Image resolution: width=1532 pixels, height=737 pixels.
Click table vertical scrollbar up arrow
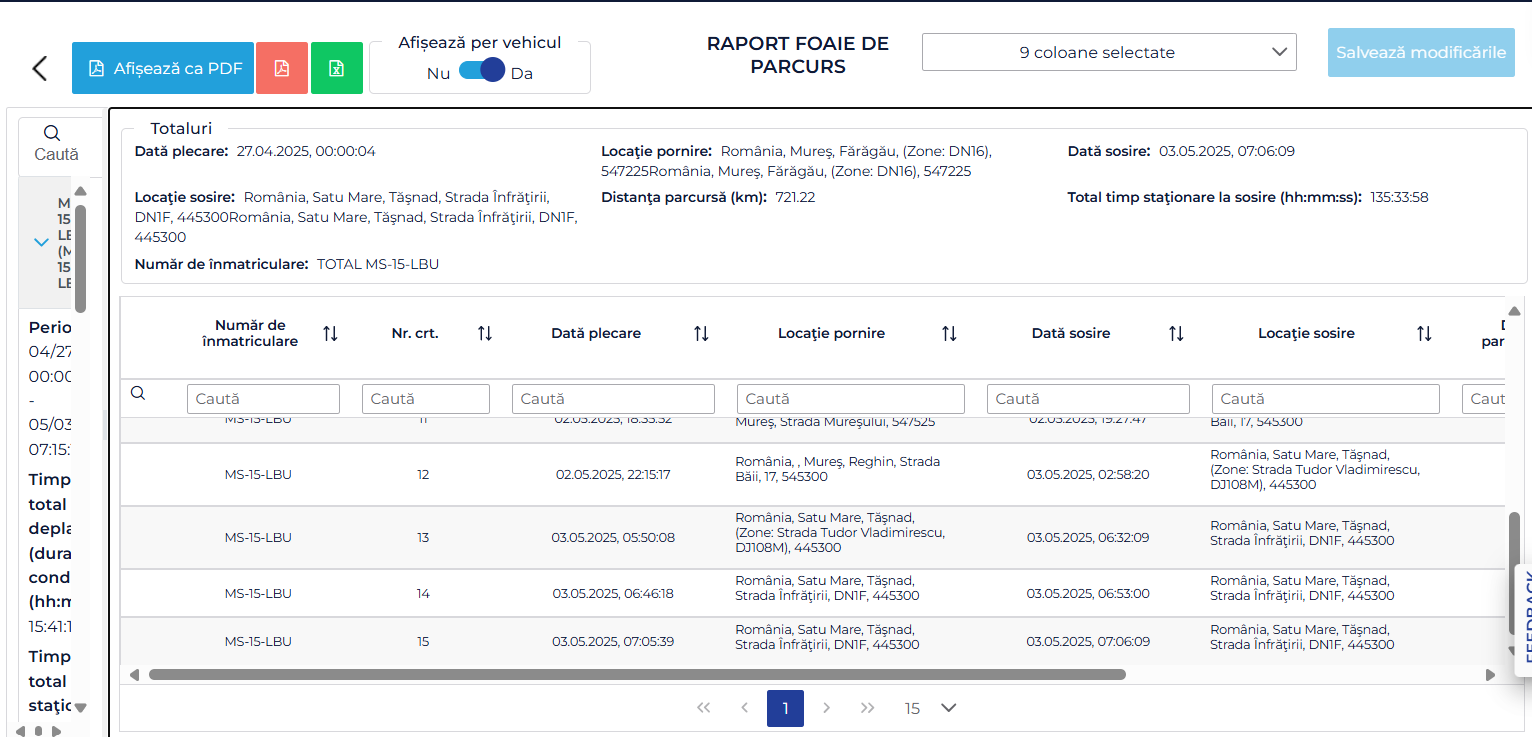[x=1514, y=311]
